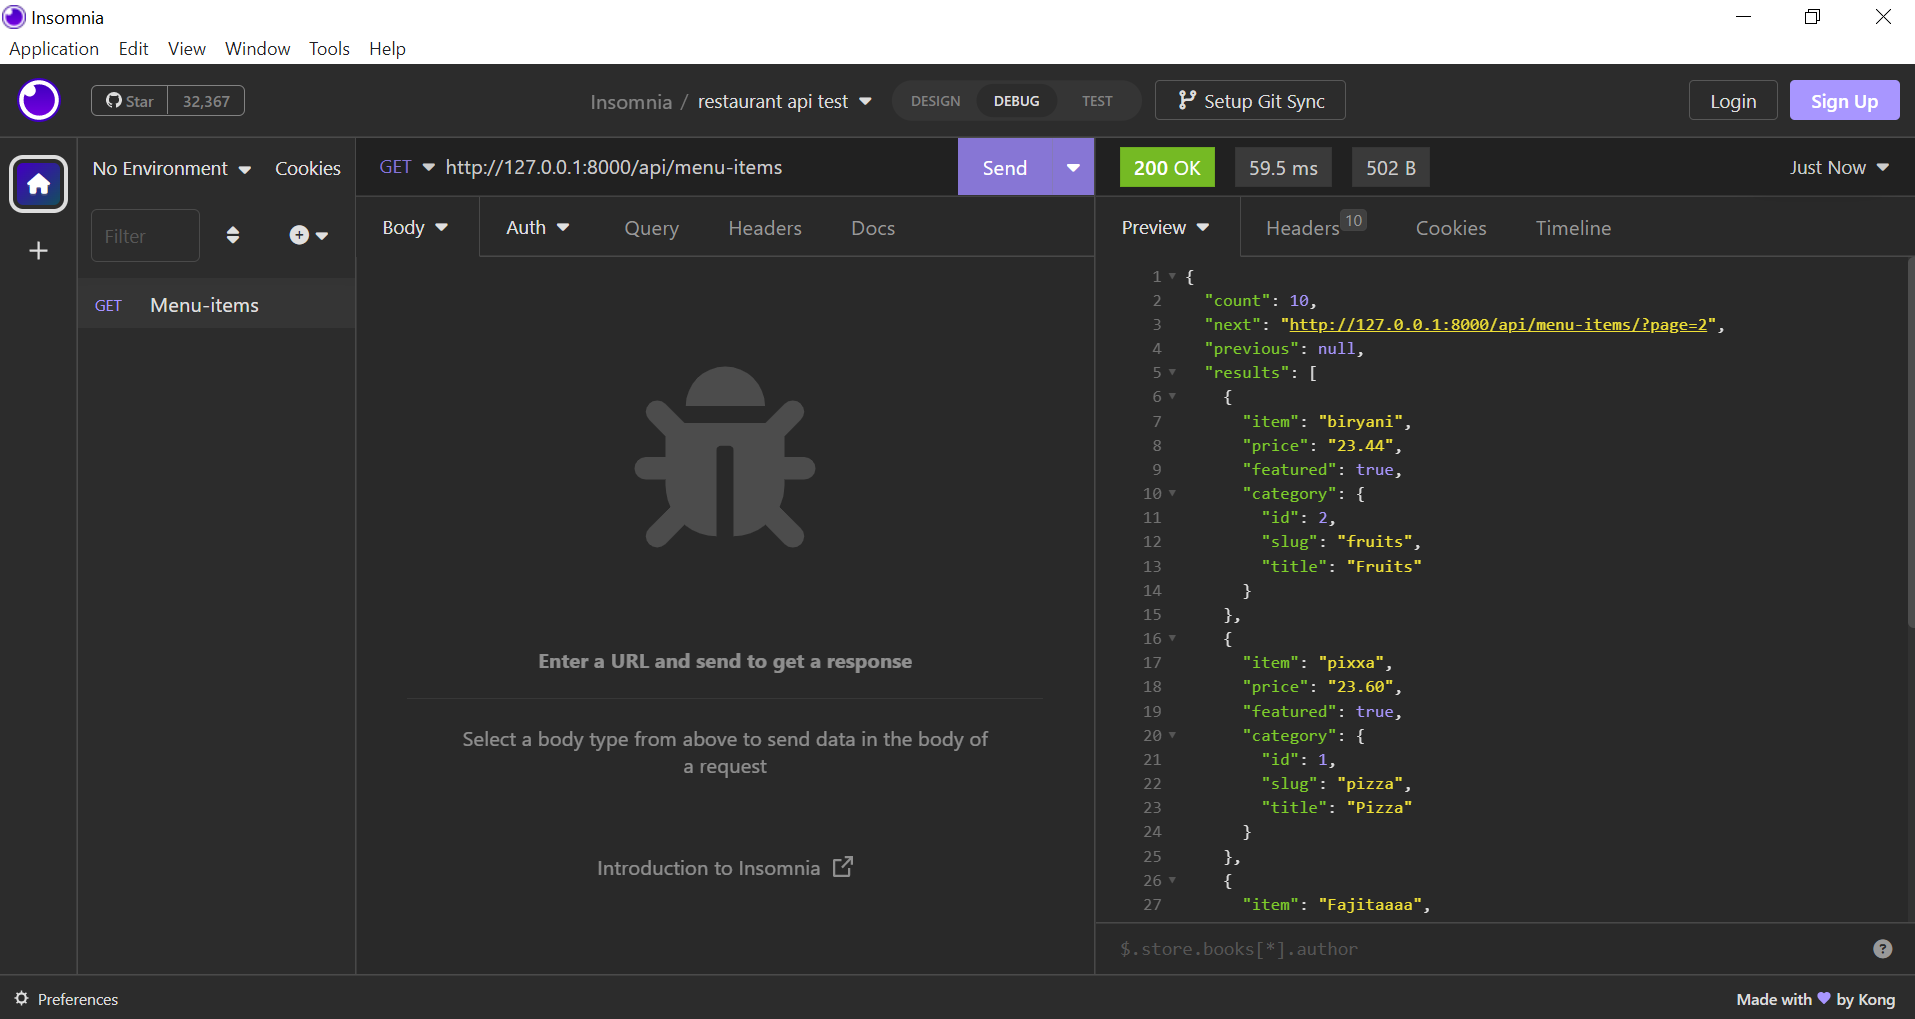The image size is (1915, 1019).
Task: Switch to TEST activity
Action: point(1097,101)
